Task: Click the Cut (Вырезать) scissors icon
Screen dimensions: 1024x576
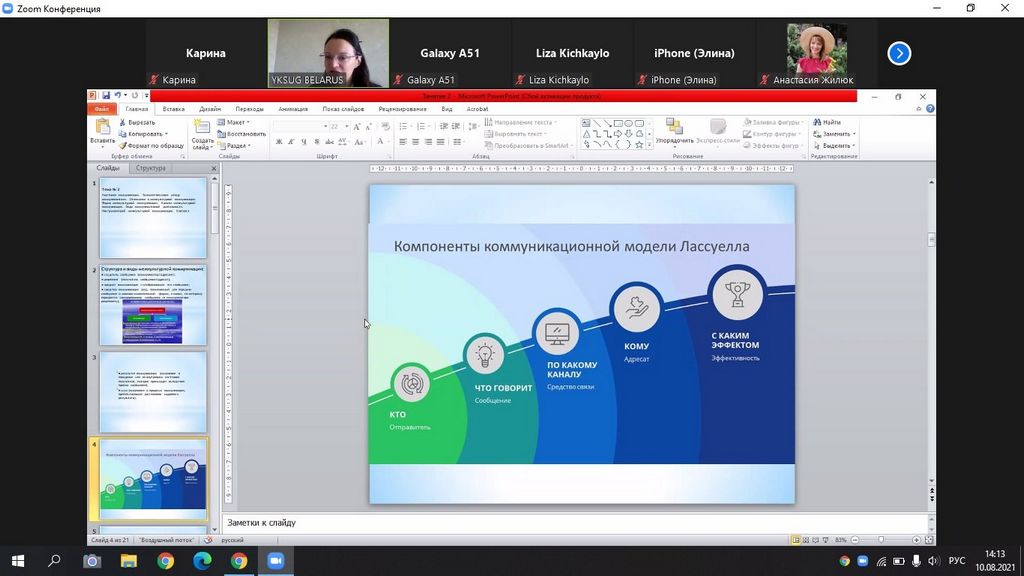Action: click(122, 122)
